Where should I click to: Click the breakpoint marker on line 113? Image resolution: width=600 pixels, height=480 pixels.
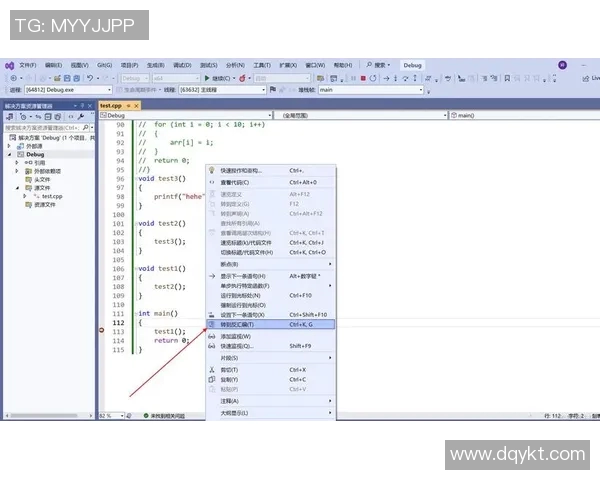point(103,331)
